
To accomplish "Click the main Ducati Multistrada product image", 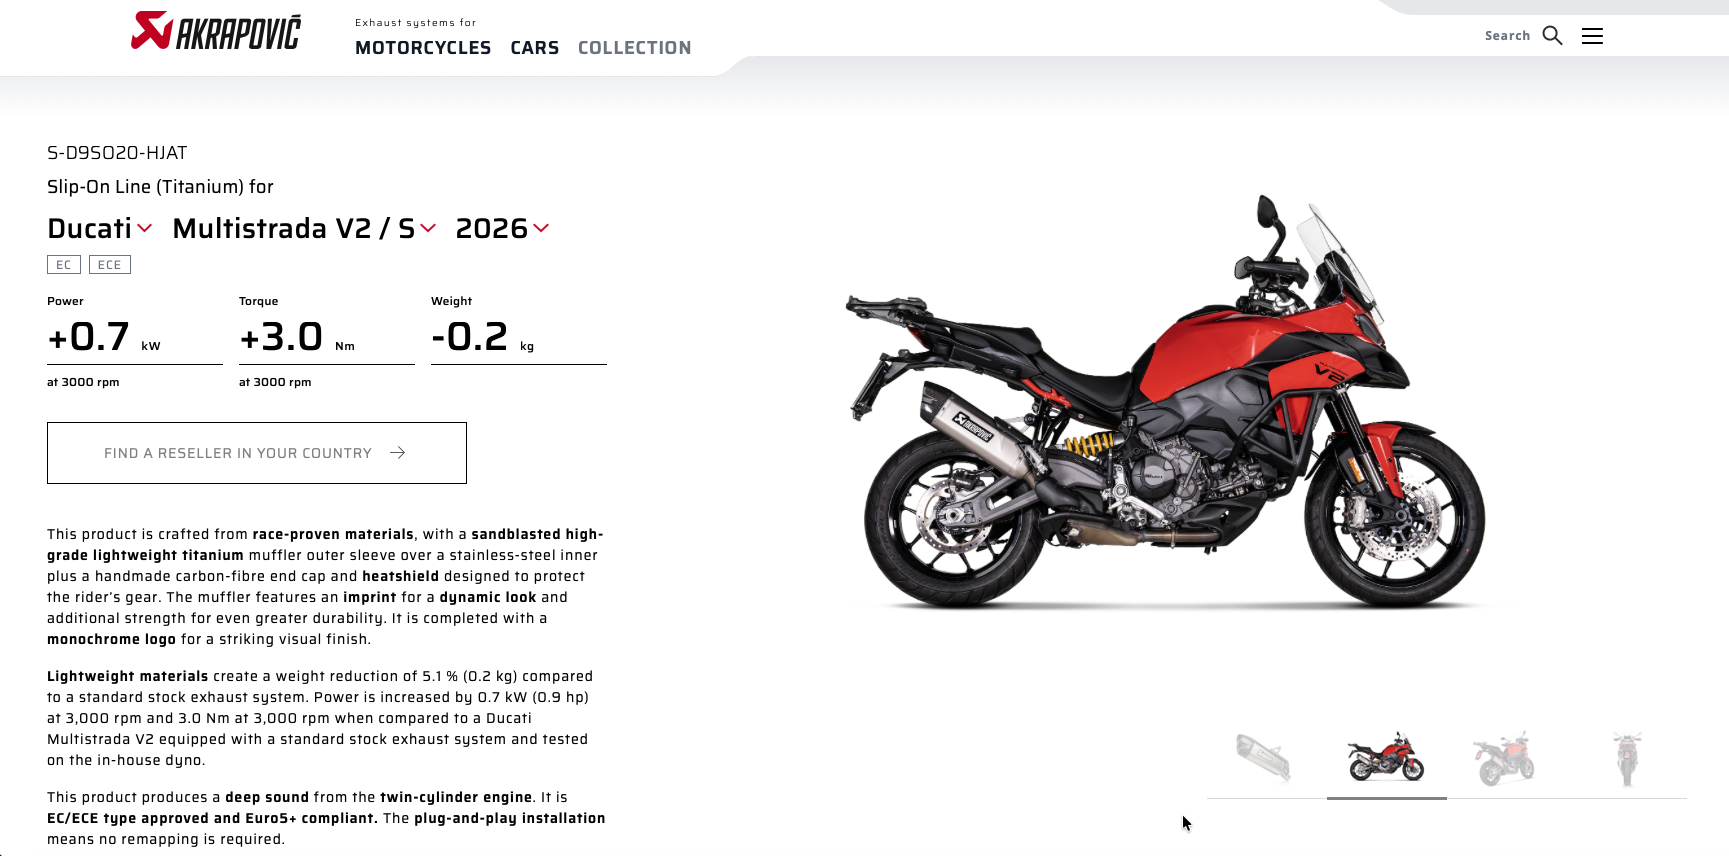I will tap(1167, 402).
